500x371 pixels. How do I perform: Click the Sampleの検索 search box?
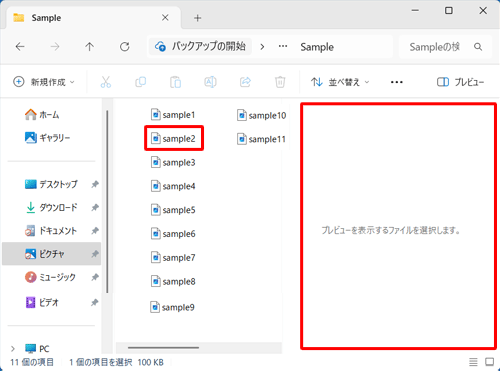click(x=445, y=47)
